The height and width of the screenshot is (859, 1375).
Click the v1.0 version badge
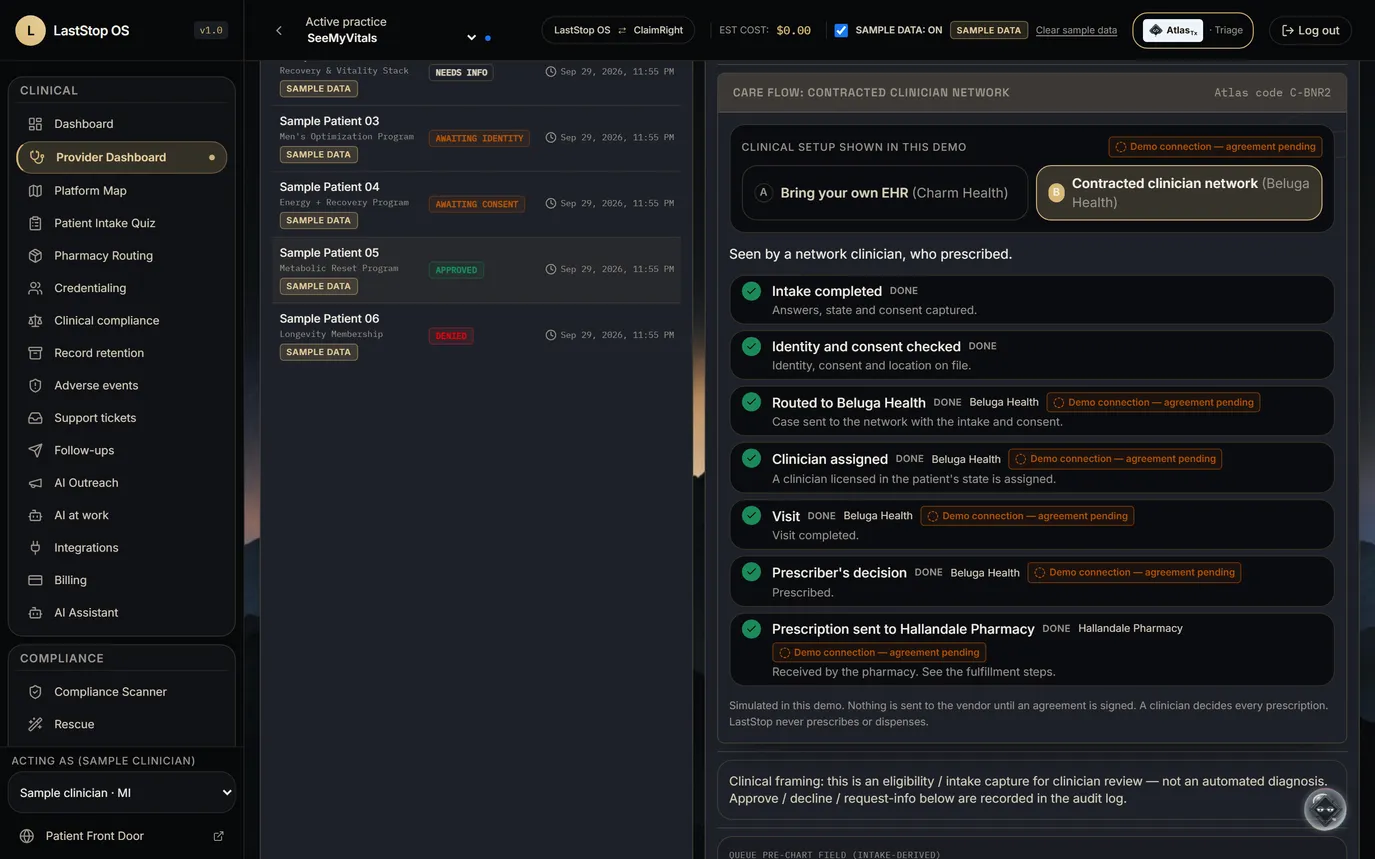[211, 30]
